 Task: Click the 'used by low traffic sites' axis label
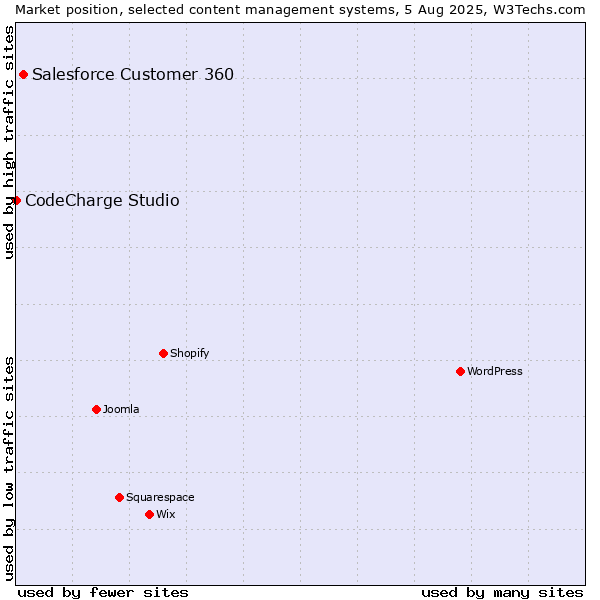(x=9, y=470)
